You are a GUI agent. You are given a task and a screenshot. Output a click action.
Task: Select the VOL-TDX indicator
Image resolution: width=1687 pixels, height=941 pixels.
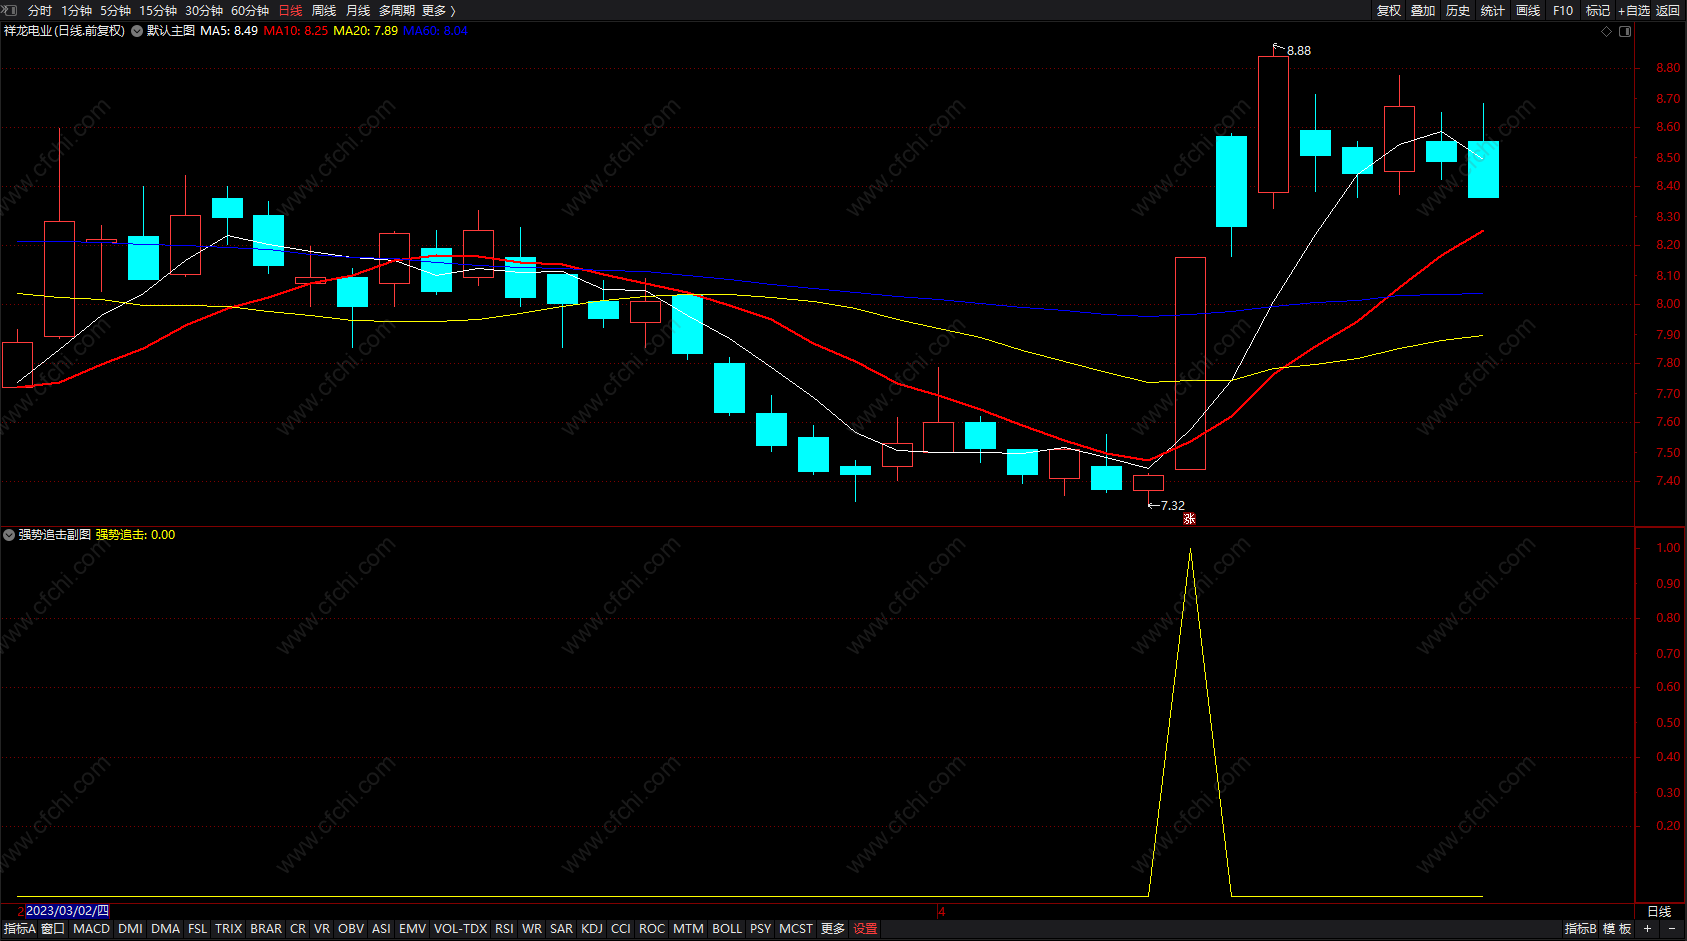point(460,928)
